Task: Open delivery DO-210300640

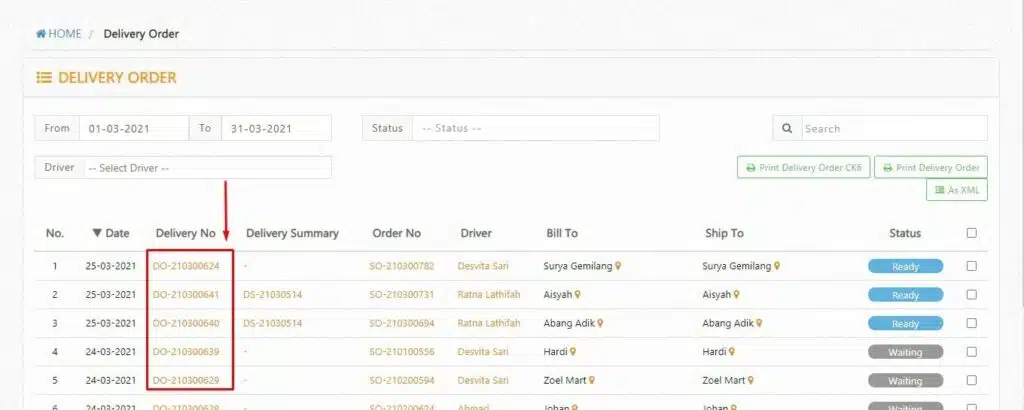Action: point(186,323)
